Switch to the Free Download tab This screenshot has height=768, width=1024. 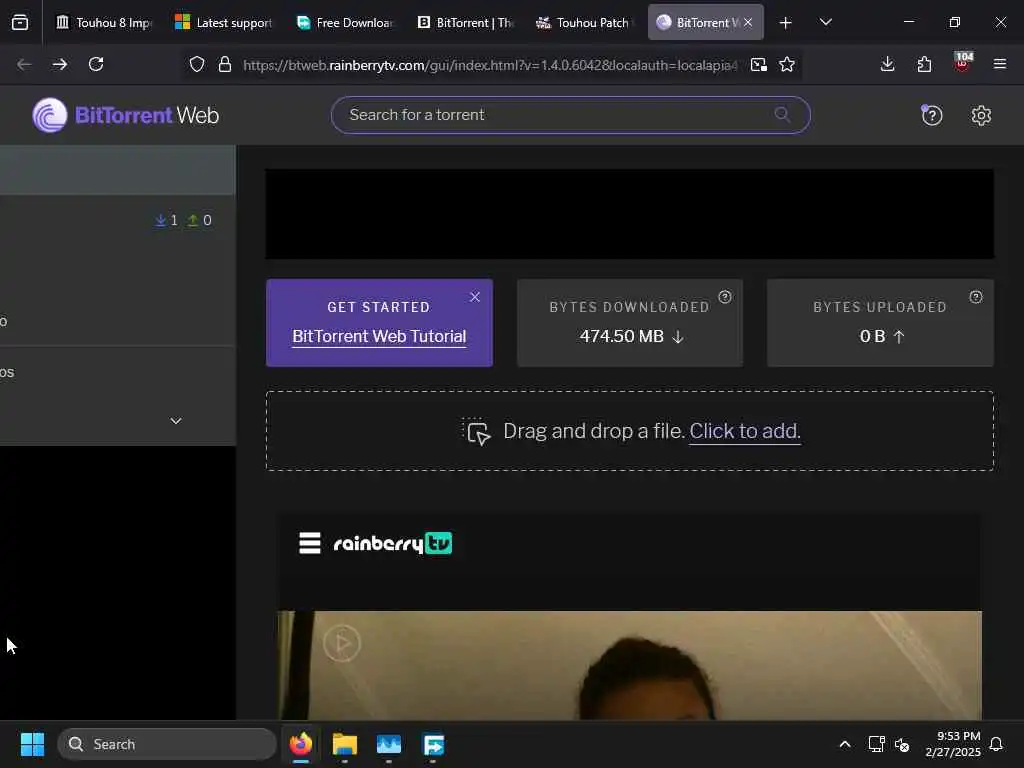click(x=345, y=22)
